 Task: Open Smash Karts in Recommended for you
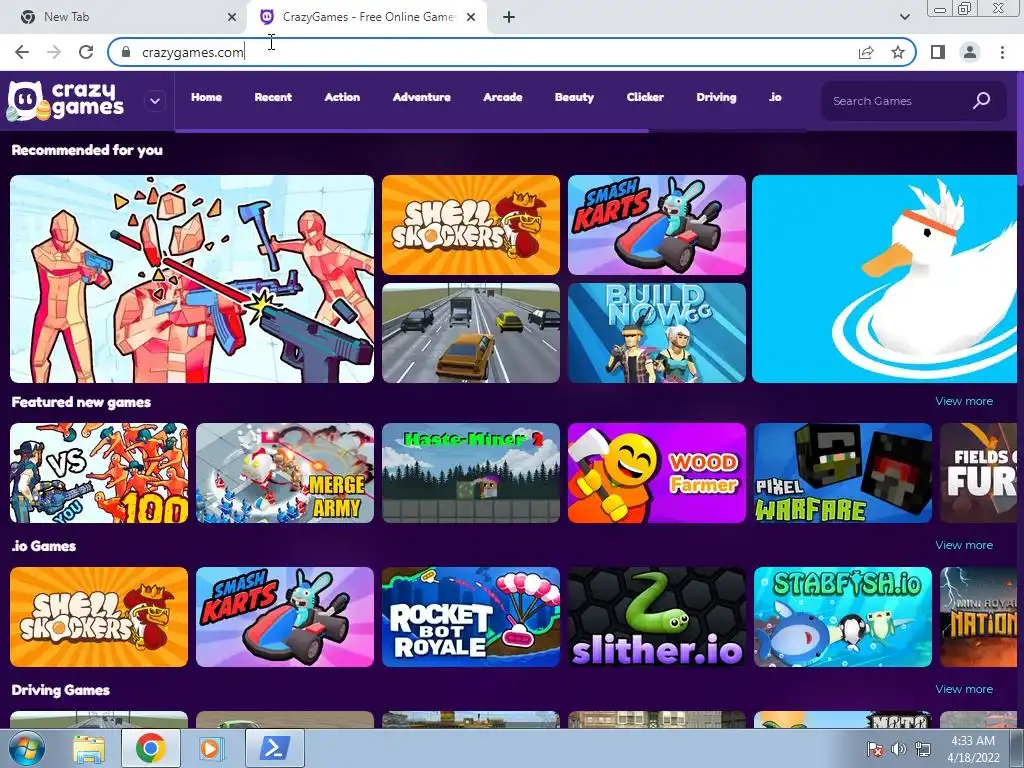tap(656, 225)
